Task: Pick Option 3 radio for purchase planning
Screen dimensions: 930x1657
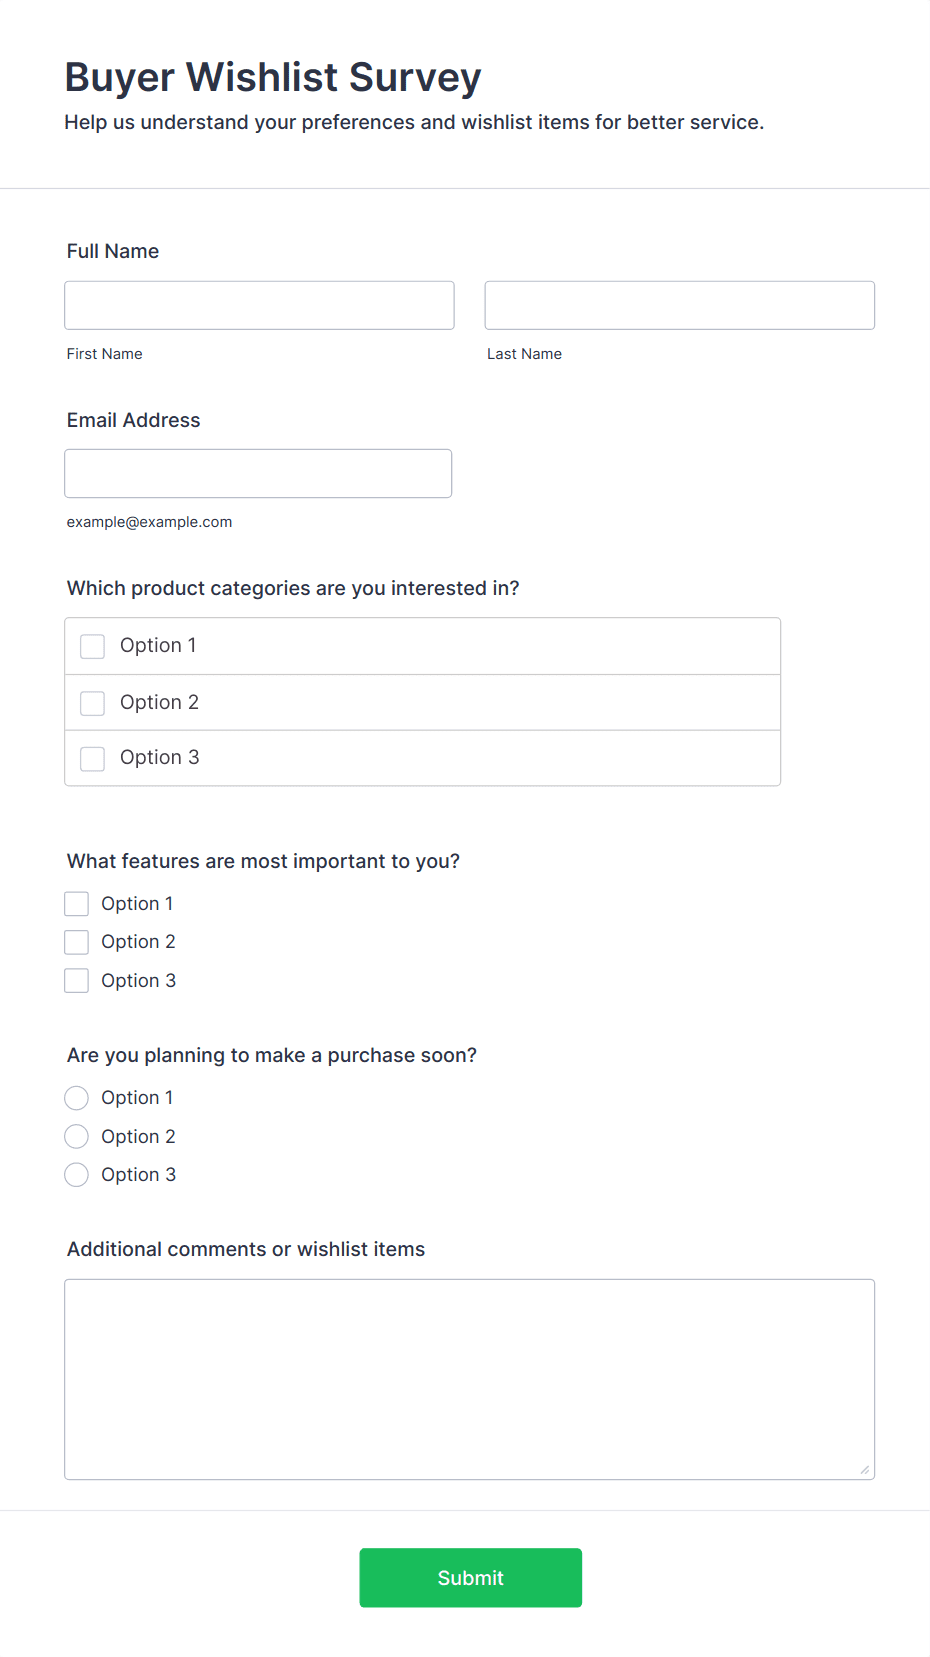Action: pos(77,1175)
